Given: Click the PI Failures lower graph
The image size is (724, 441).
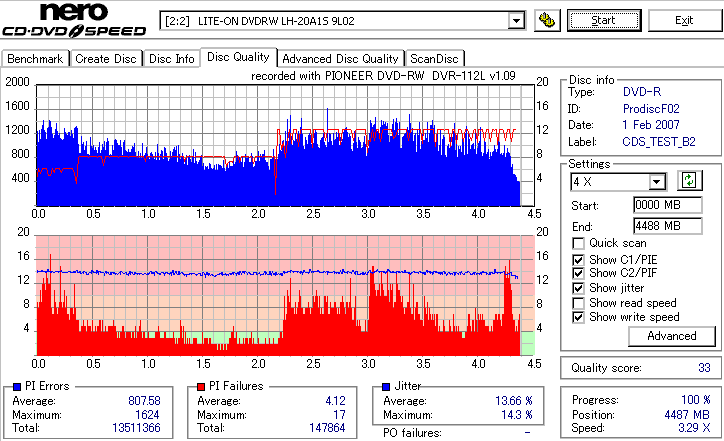Looking at the screenshot, I should pyautogui.click(x=285, y=296).
